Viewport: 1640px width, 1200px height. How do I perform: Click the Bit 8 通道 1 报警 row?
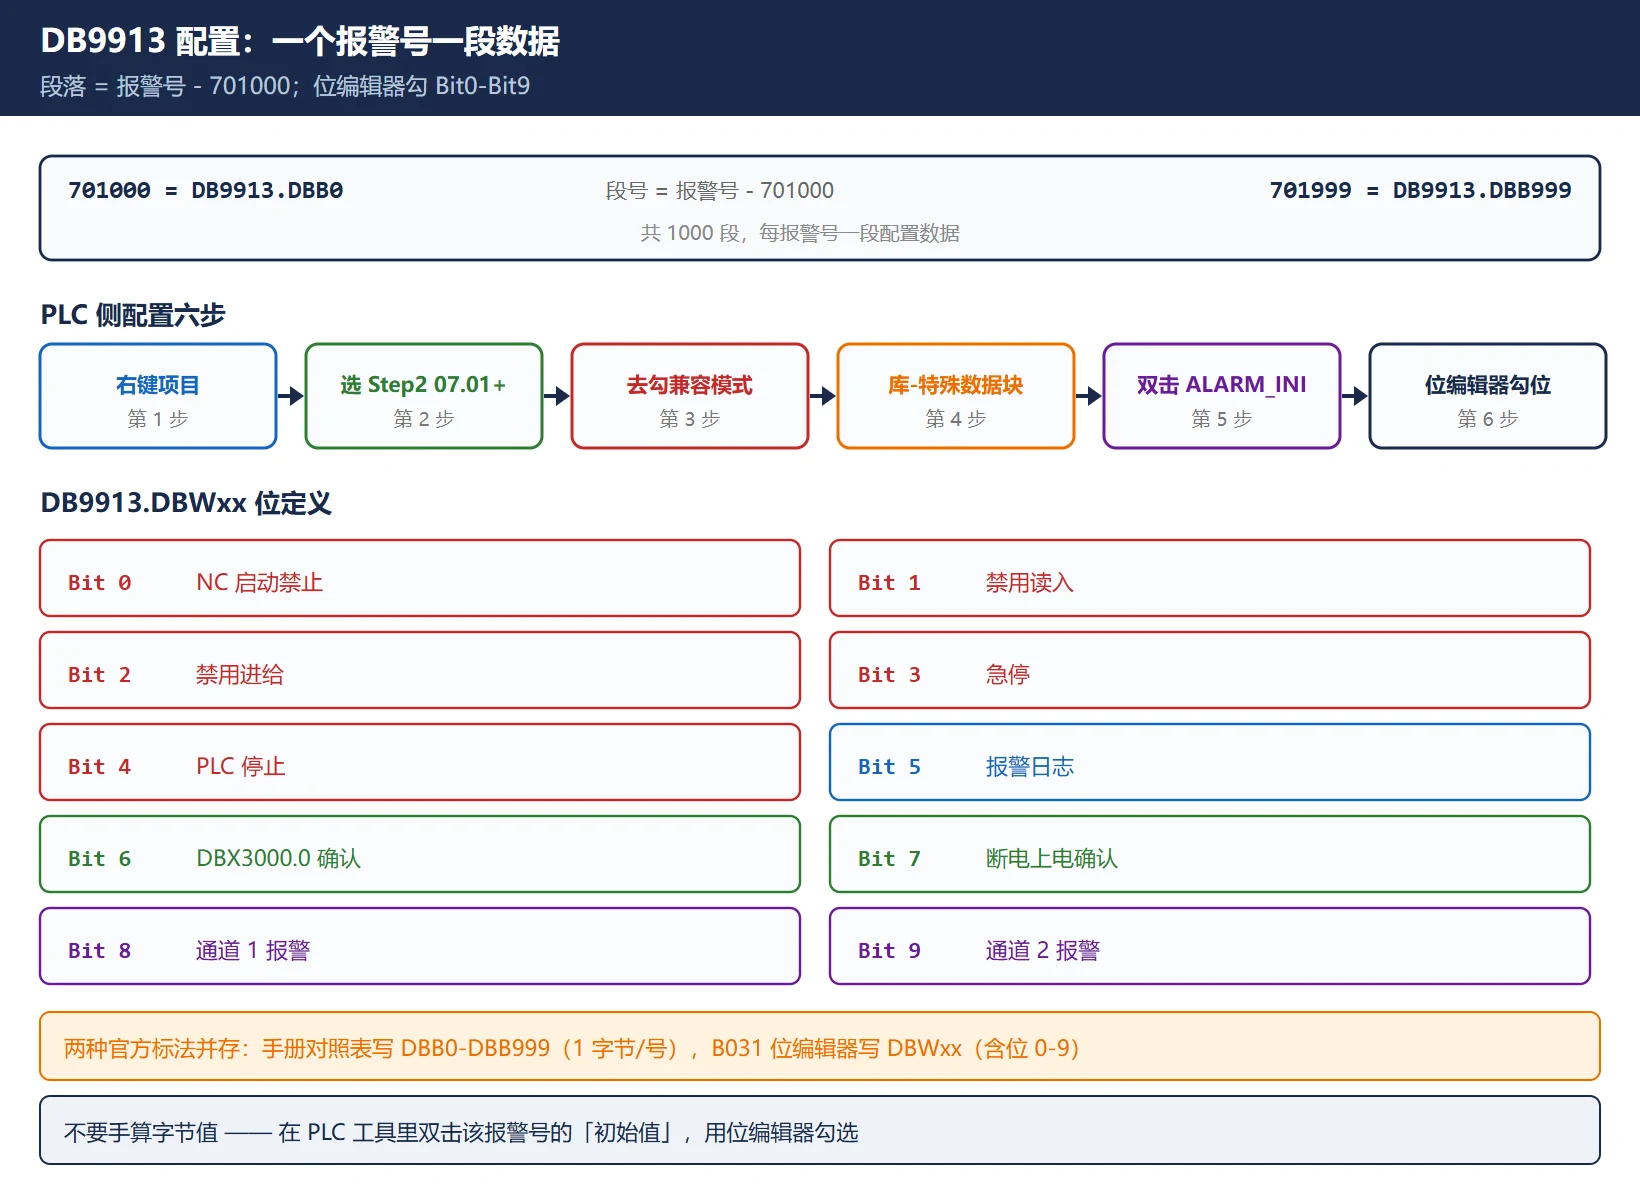420,946
